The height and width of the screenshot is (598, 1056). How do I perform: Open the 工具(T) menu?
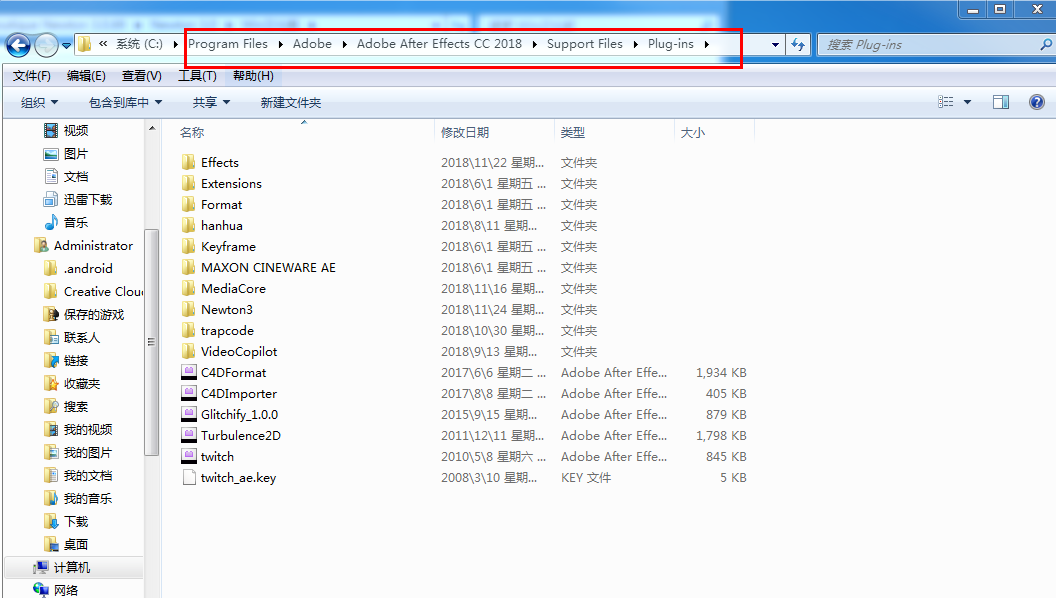[197, 76]
